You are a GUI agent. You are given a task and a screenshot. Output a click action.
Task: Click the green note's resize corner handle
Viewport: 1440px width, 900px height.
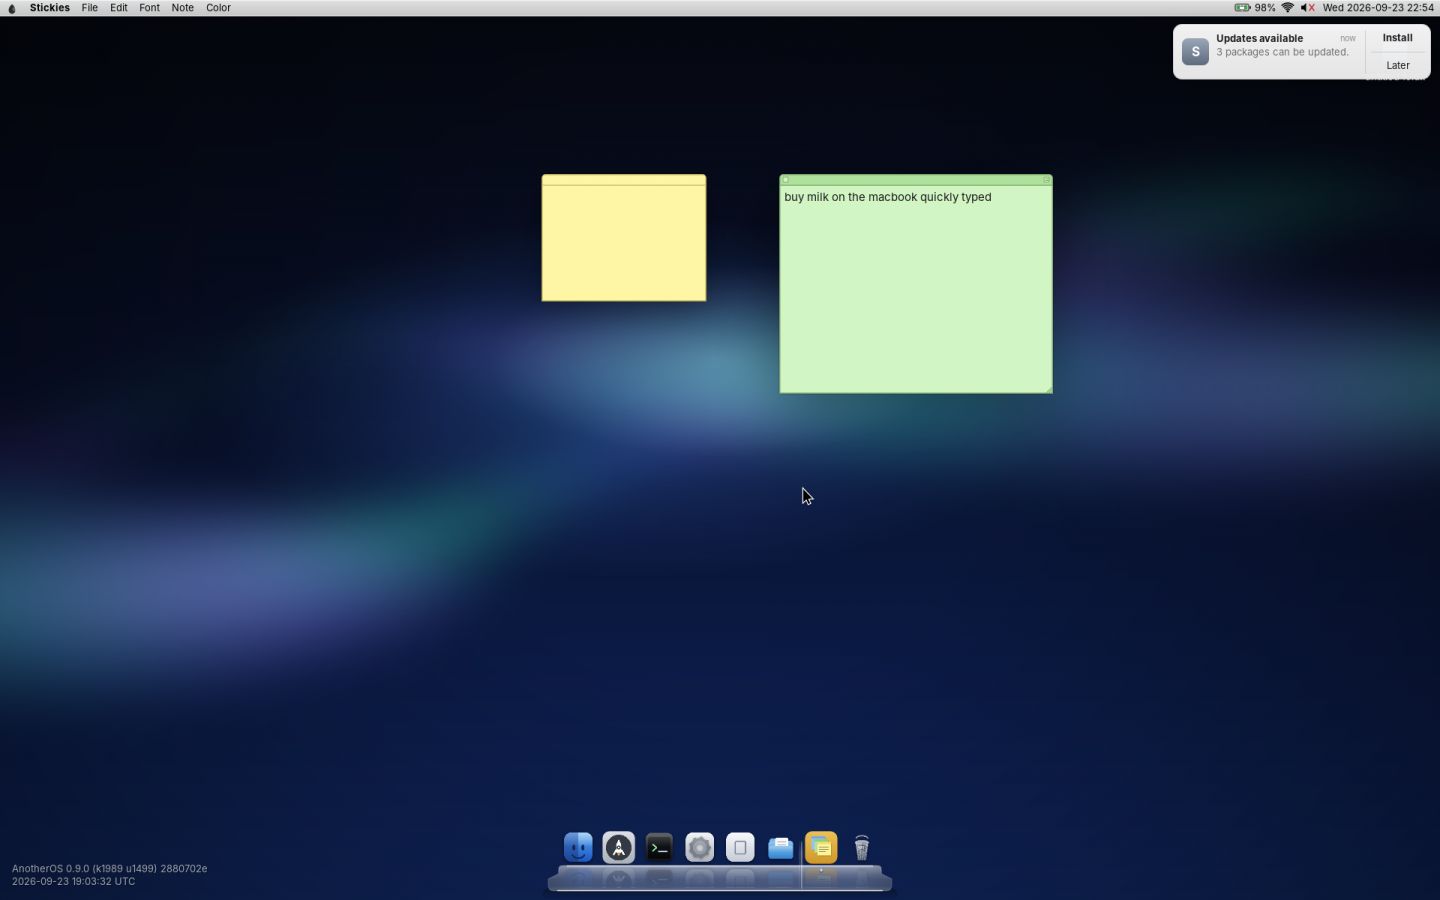1048,389
